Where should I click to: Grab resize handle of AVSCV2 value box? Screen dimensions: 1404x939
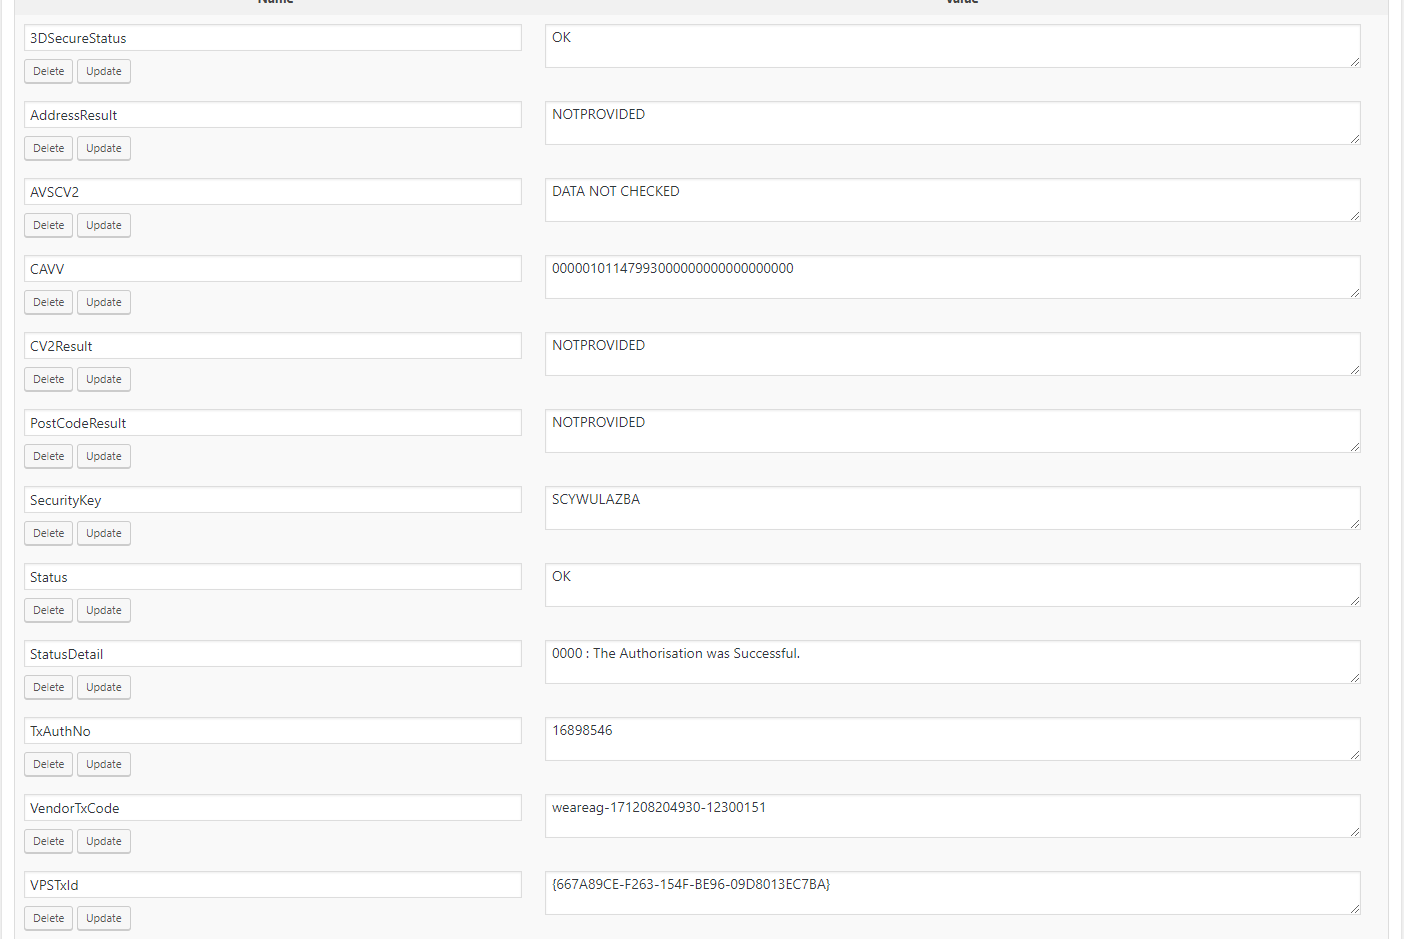[1355, 216]
